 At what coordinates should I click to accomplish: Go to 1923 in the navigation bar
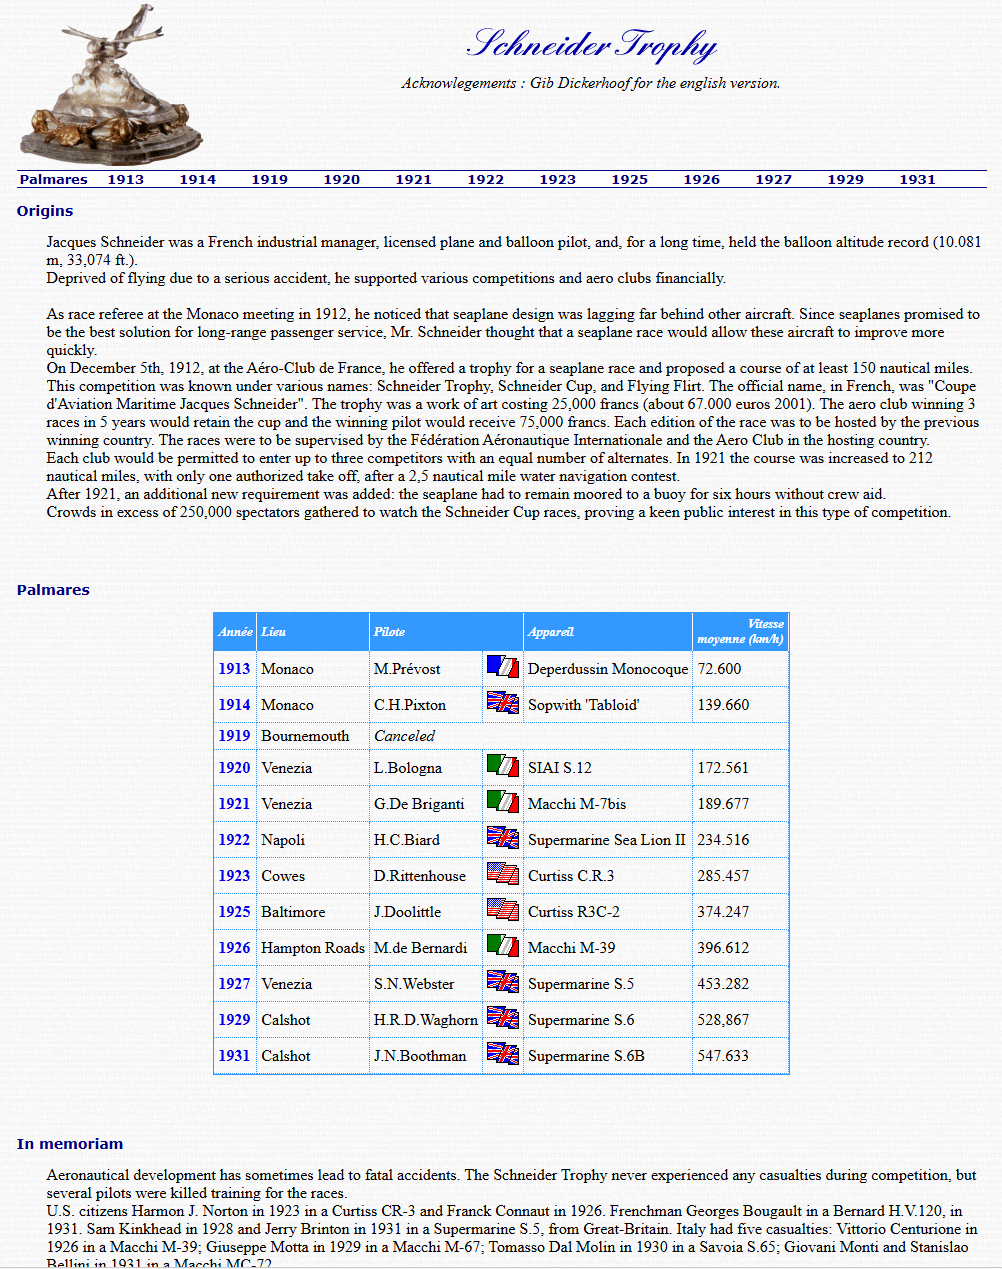(x=558, y=180)
